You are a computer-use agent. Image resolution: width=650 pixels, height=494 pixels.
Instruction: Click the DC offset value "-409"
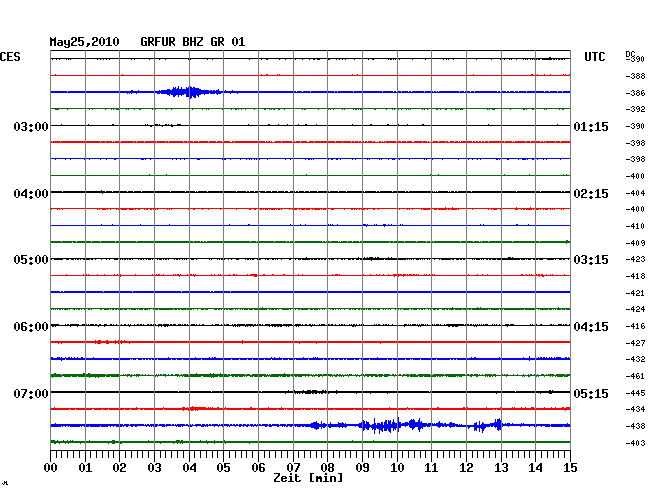point(635,243)
